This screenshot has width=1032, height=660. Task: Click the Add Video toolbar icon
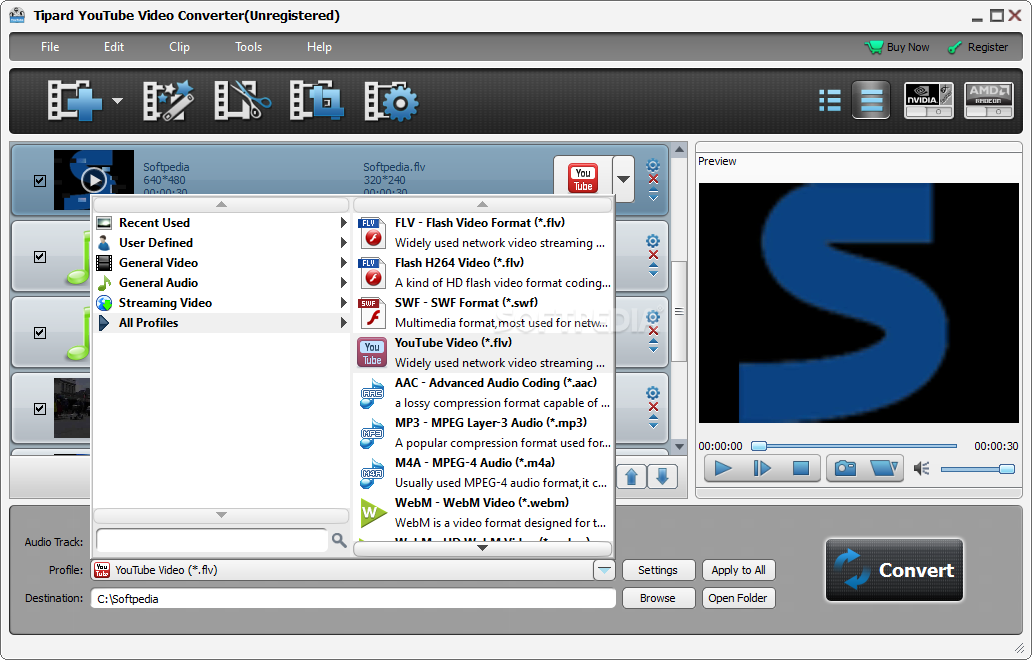click(x=74, y=101)
